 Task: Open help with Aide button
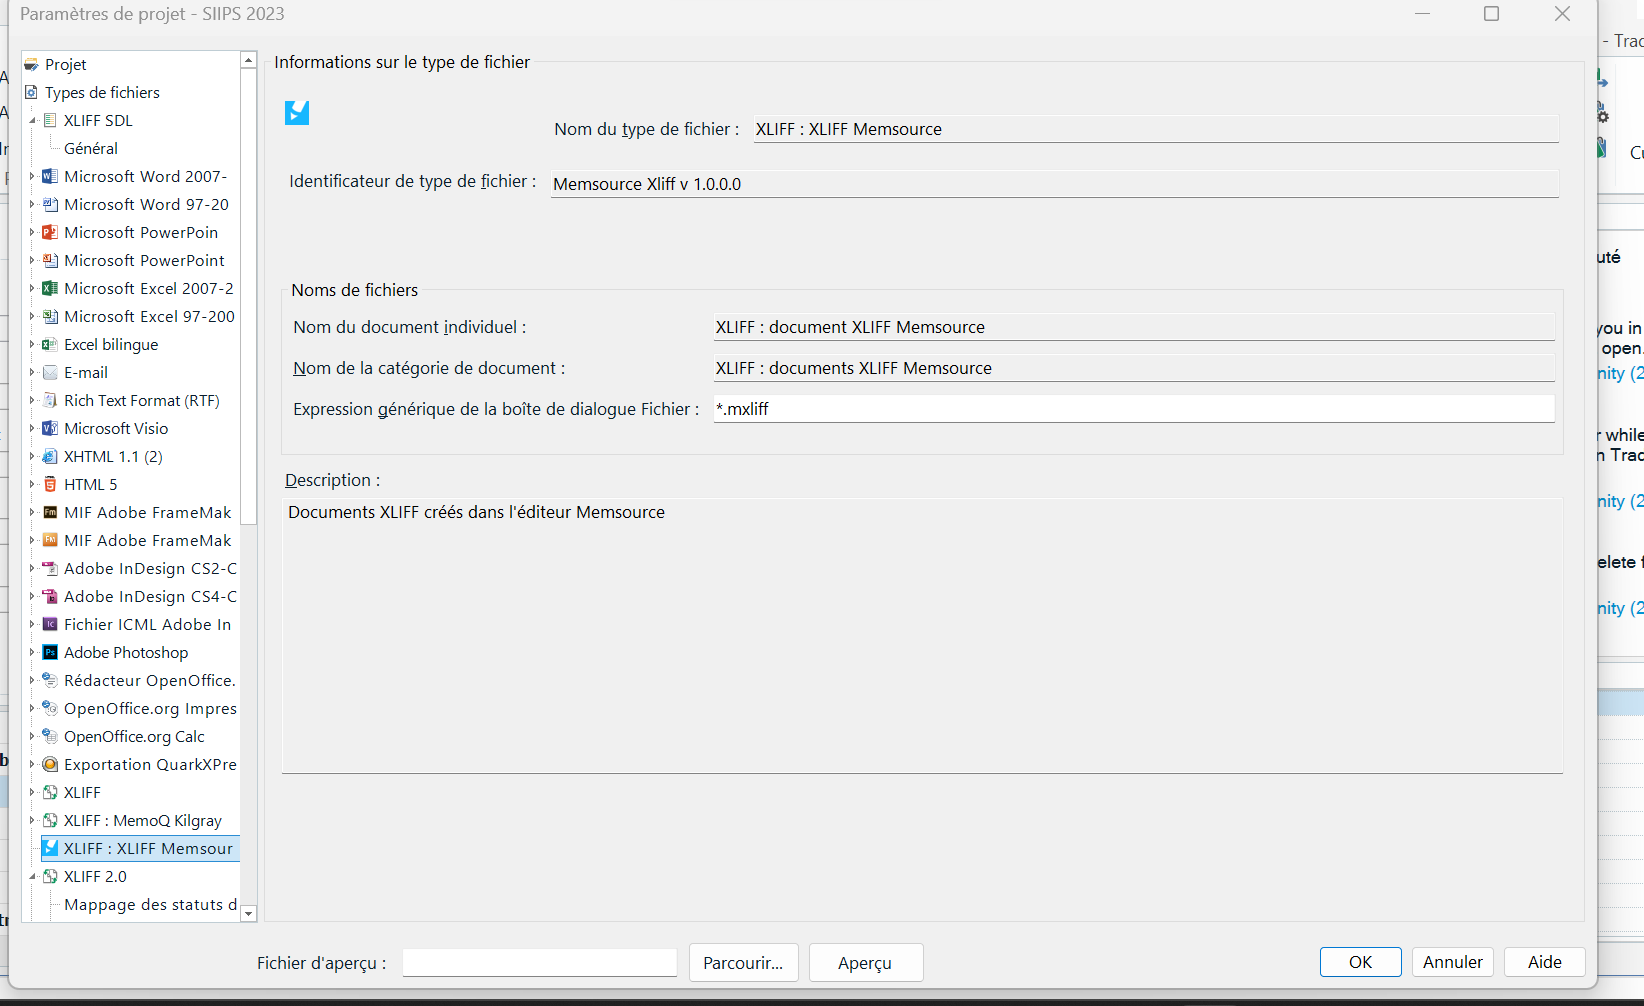click(1544, 962)
